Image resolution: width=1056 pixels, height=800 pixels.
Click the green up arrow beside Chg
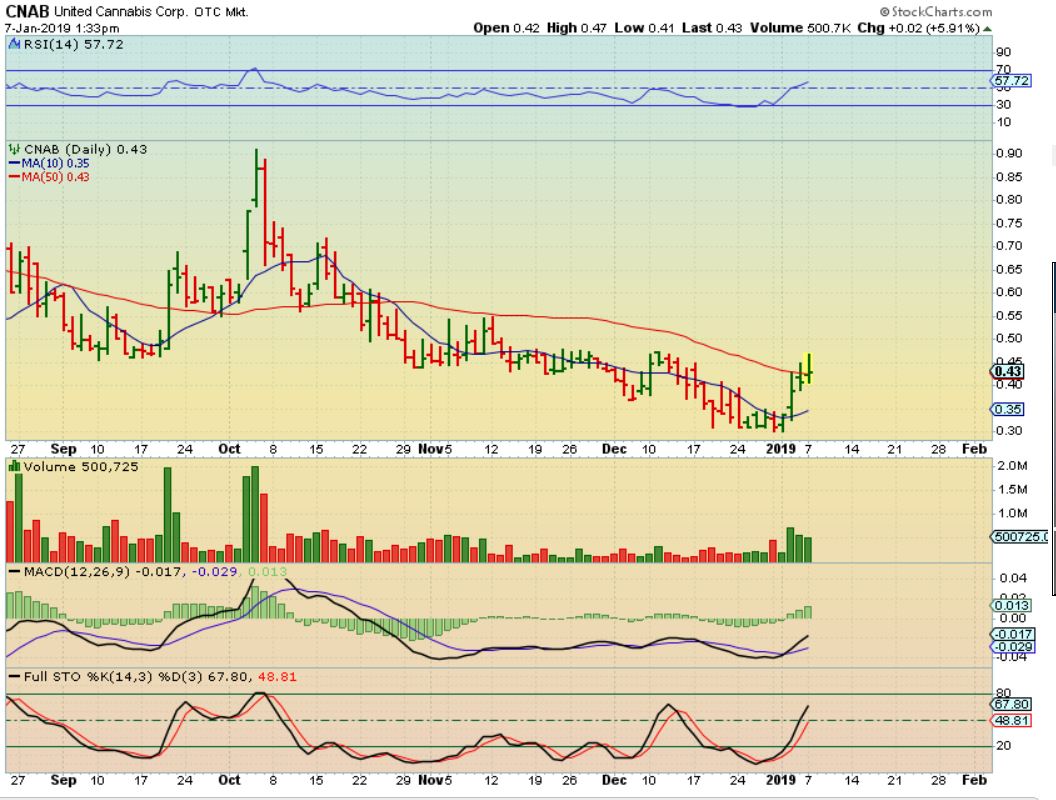pyautogui.click(x=987, y=28)
